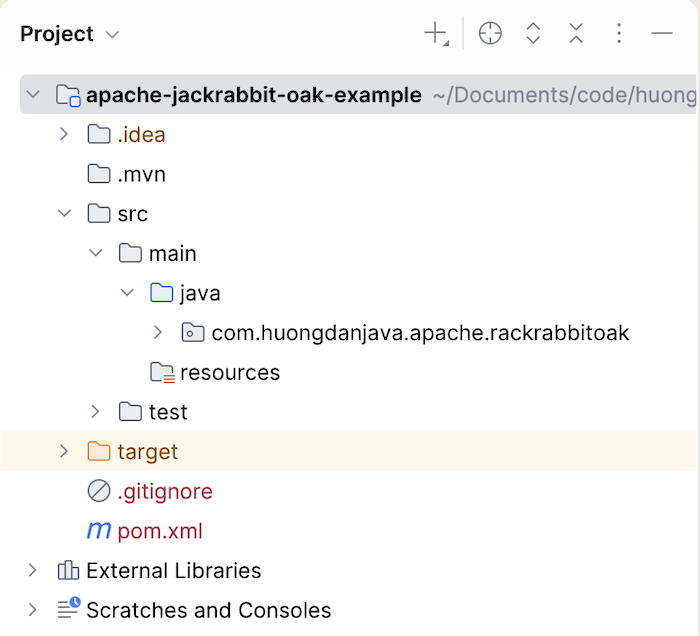Select the java source folder
Screen dimensions: 700x636
pos(199,294)
